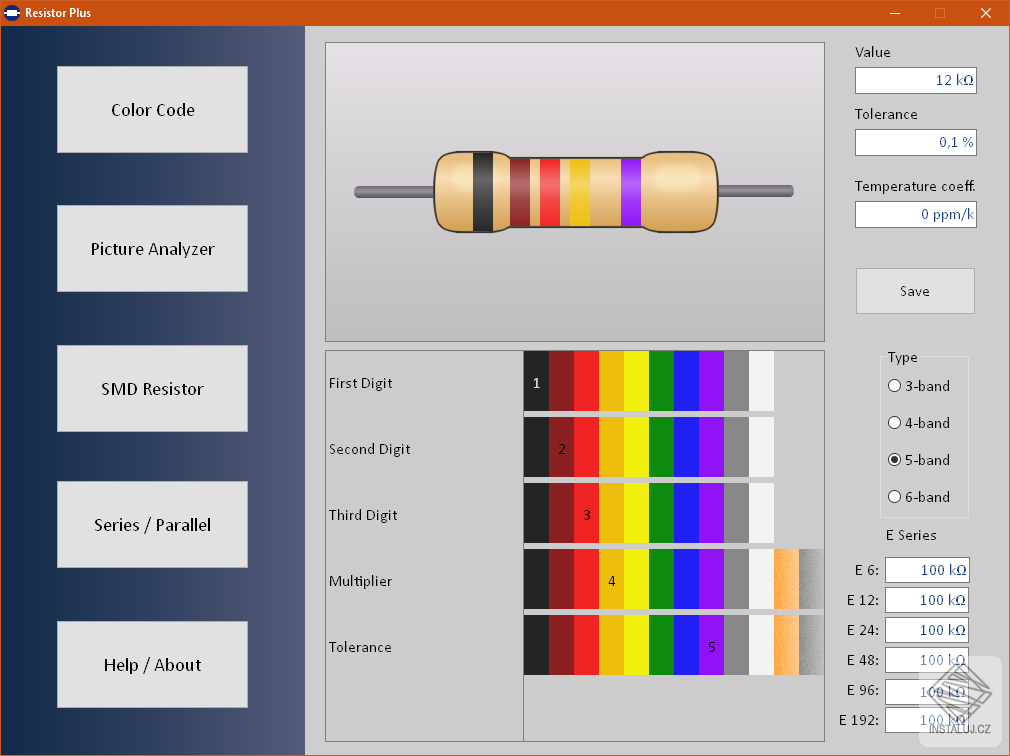Select blue for the Second Digit band
This screenshot has height=756, width=1010.
click(x=685, y=448)
